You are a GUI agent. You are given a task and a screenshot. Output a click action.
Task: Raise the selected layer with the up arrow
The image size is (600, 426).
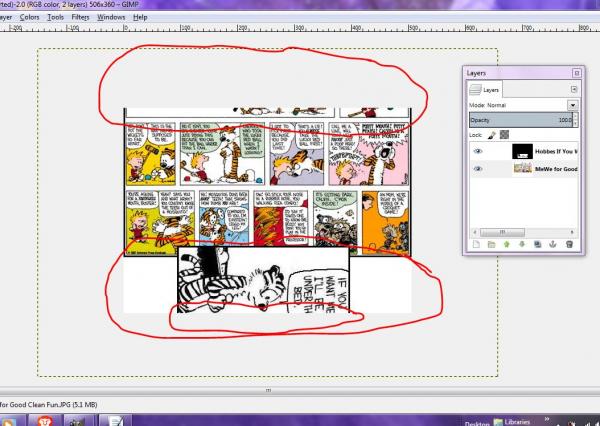point(507,244)
